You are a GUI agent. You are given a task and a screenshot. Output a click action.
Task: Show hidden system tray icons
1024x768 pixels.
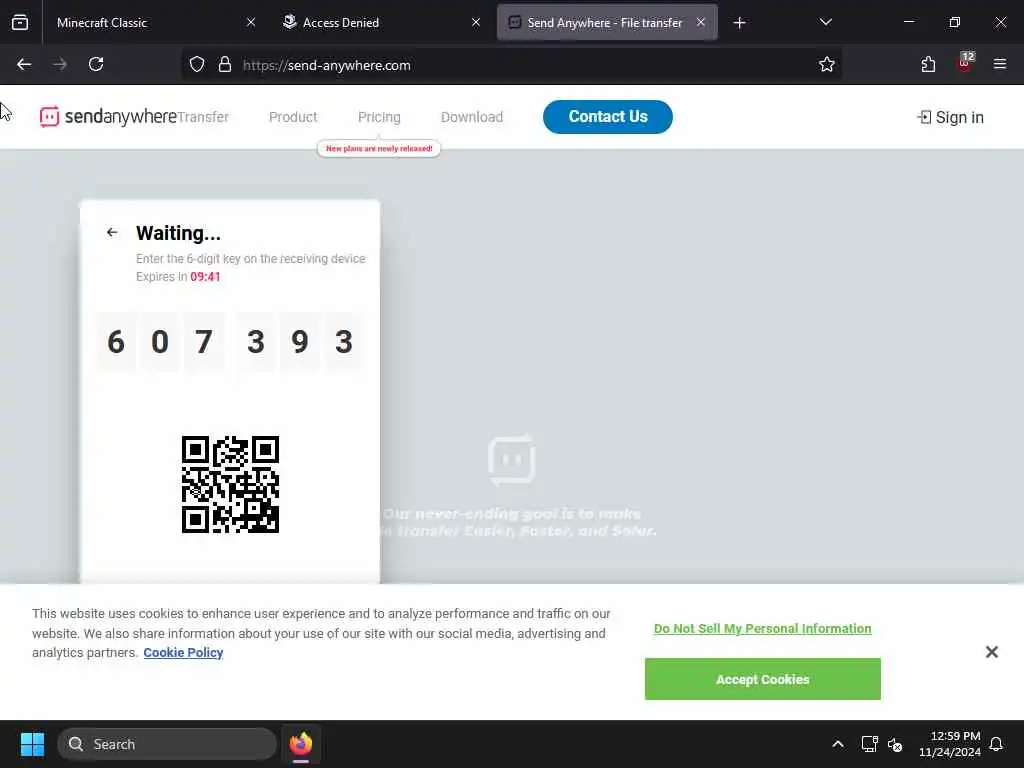[838, 744]
